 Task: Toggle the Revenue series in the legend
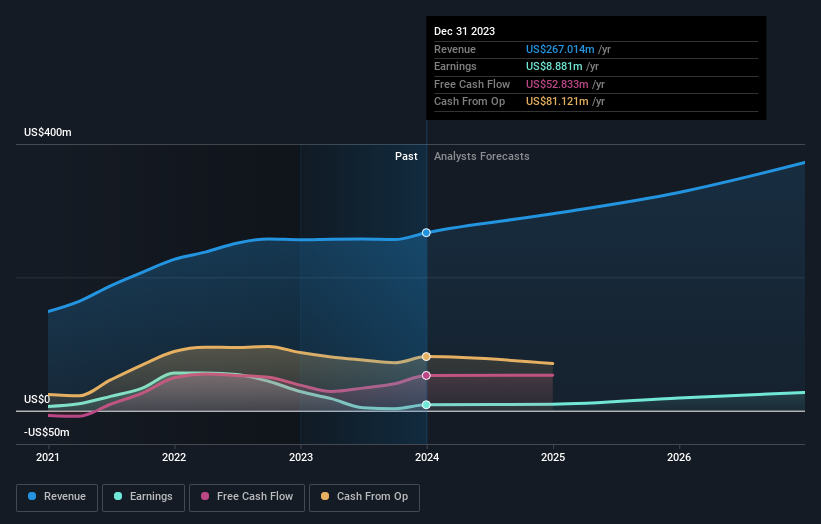57,497
